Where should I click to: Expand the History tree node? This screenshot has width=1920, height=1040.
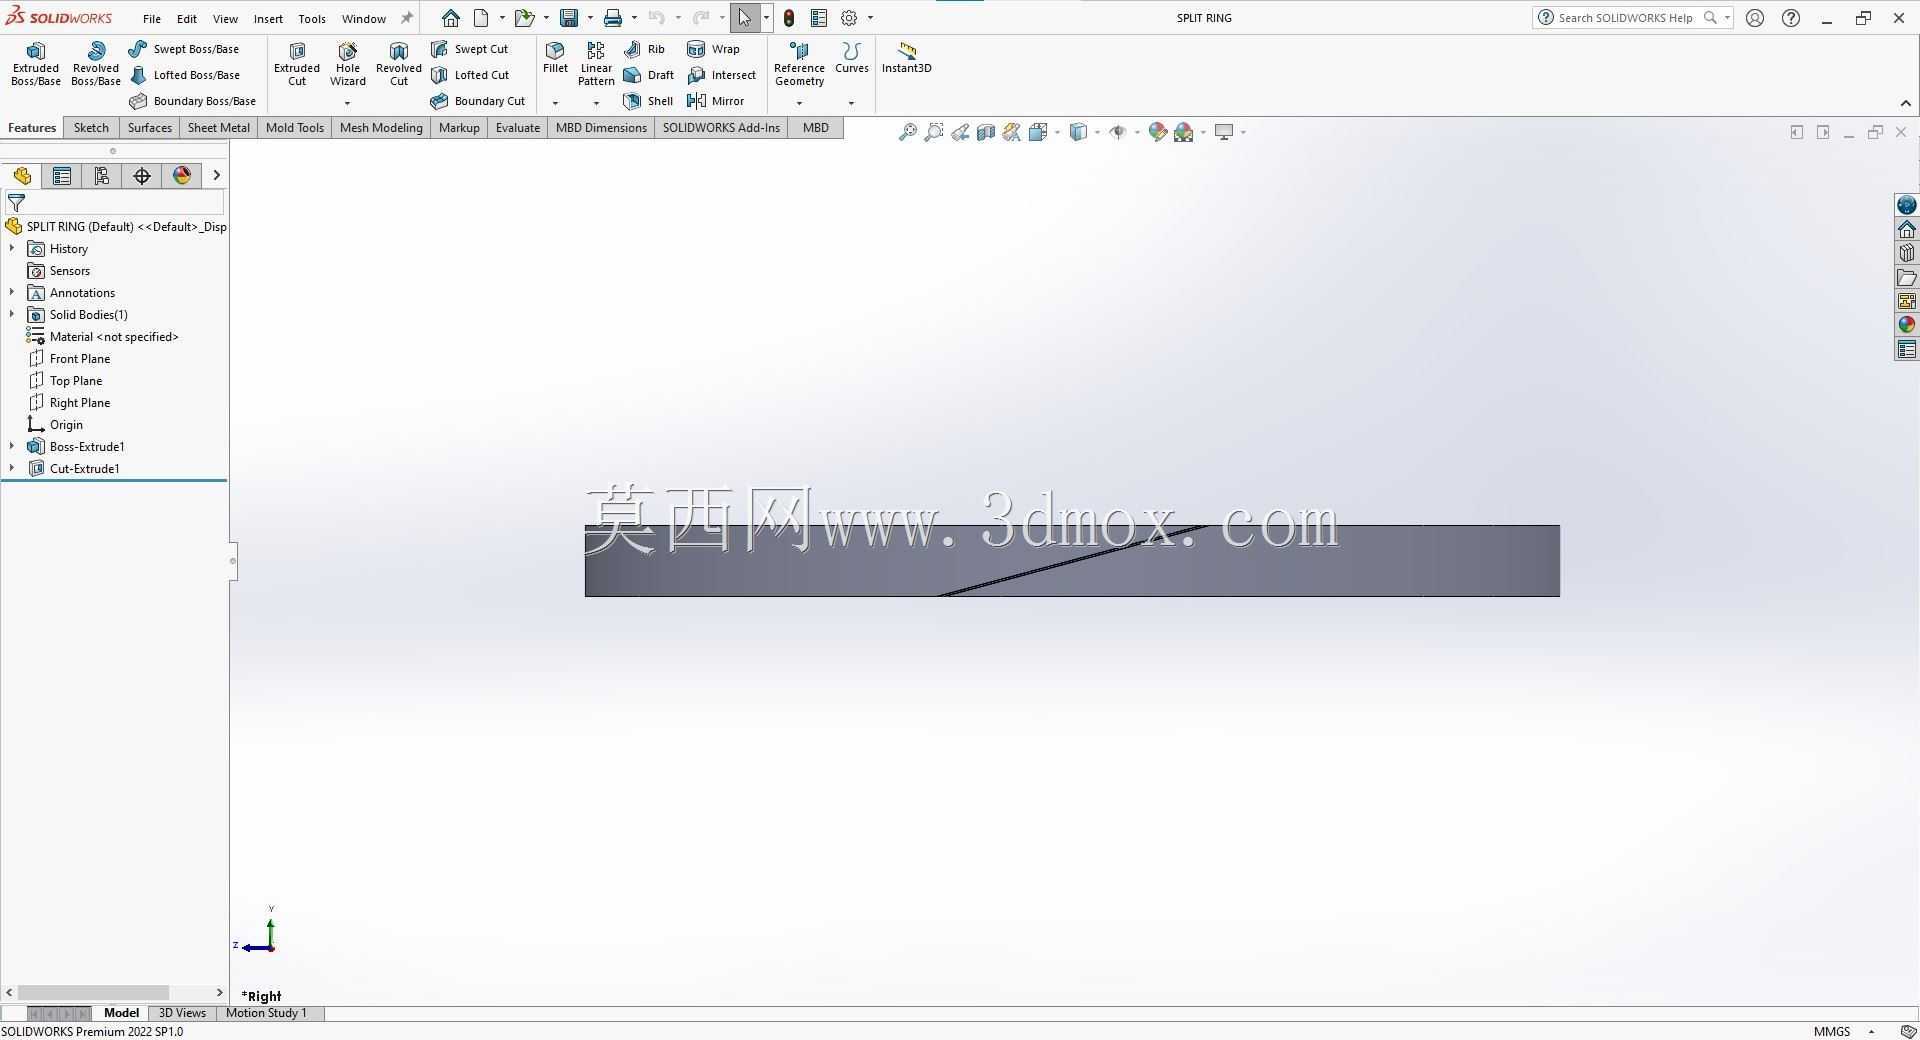click(x=12, y=248)
